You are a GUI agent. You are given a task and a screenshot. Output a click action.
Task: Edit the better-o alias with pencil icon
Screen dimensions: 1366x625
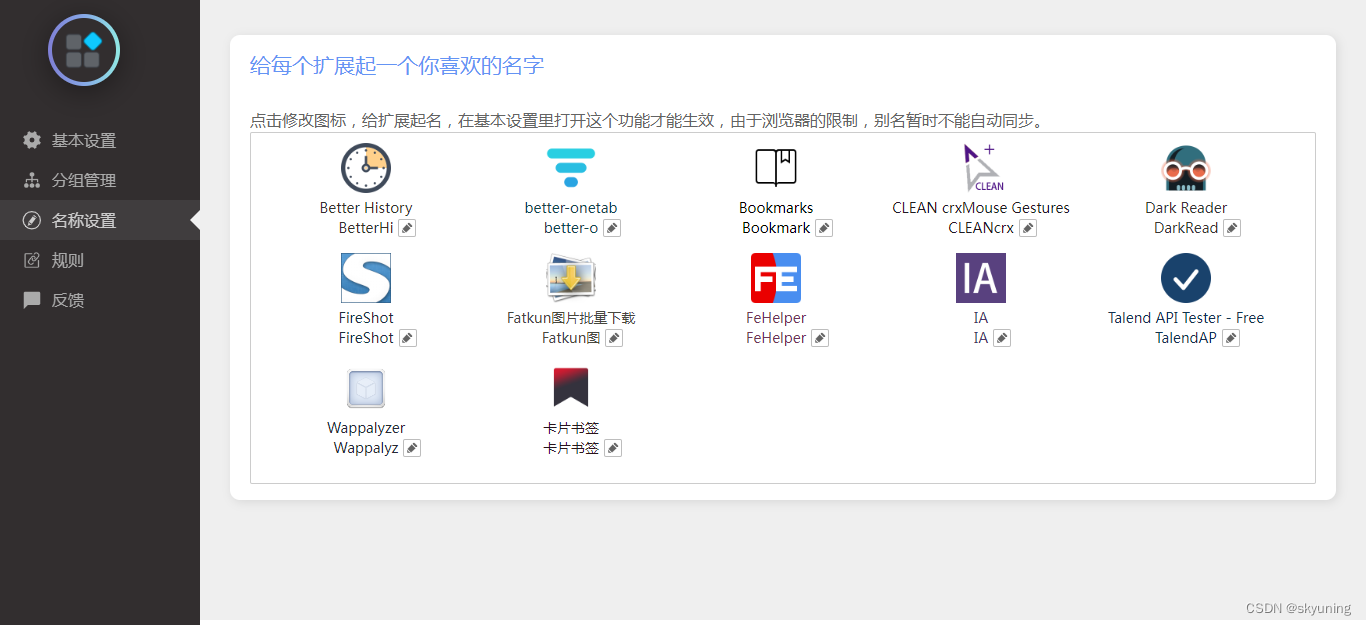tap(612, 228)
